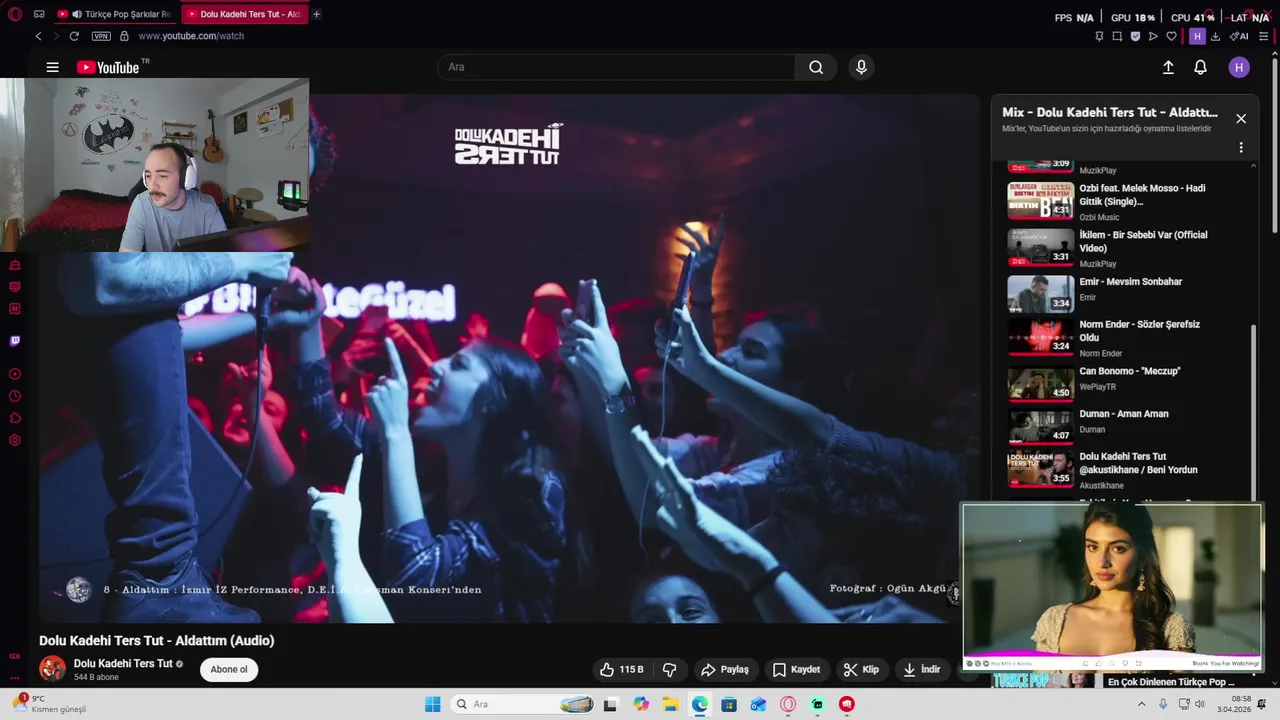Create a clip with Klip button
Viewport: 1280px width, 720px height.
click(861, 670)
